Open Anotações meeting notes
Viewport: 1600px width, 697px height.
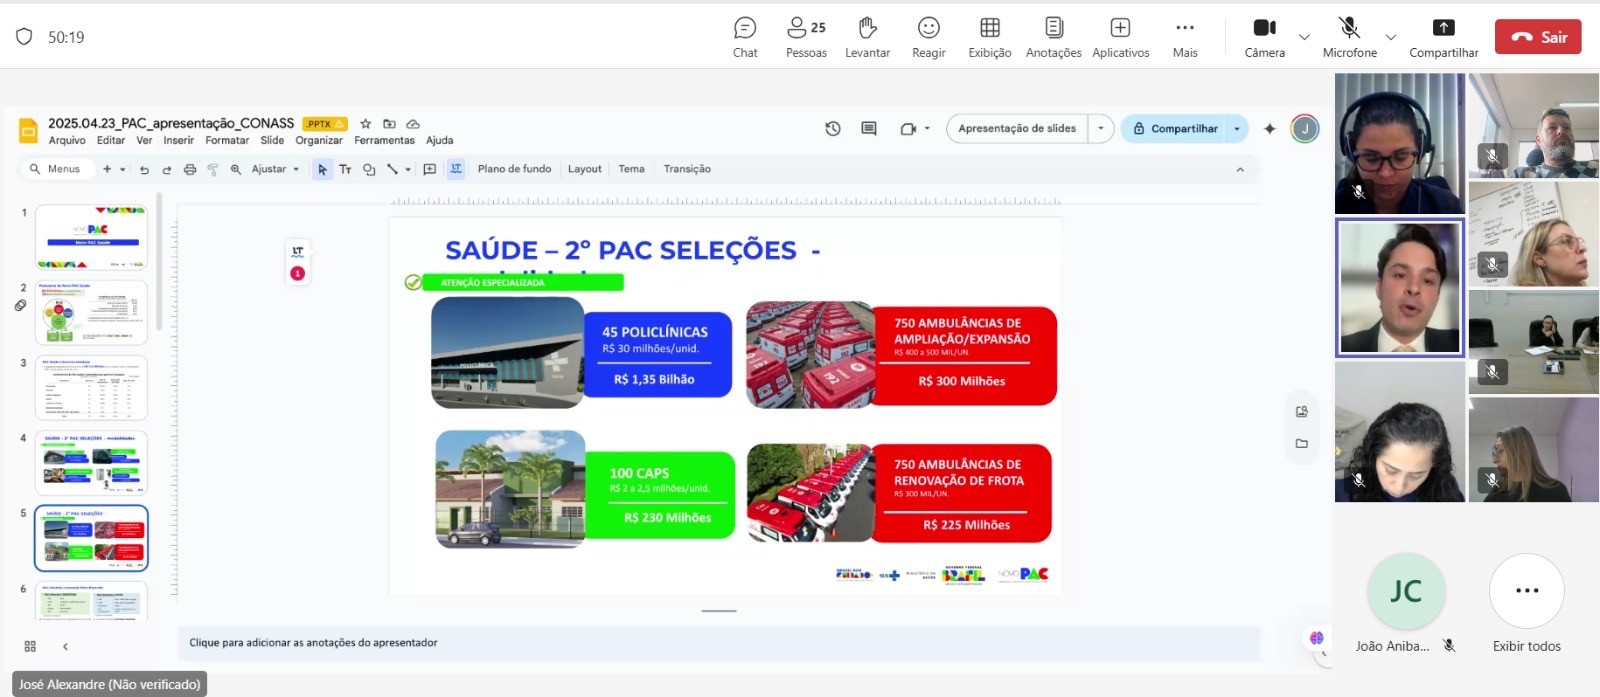coord(1053,37)
